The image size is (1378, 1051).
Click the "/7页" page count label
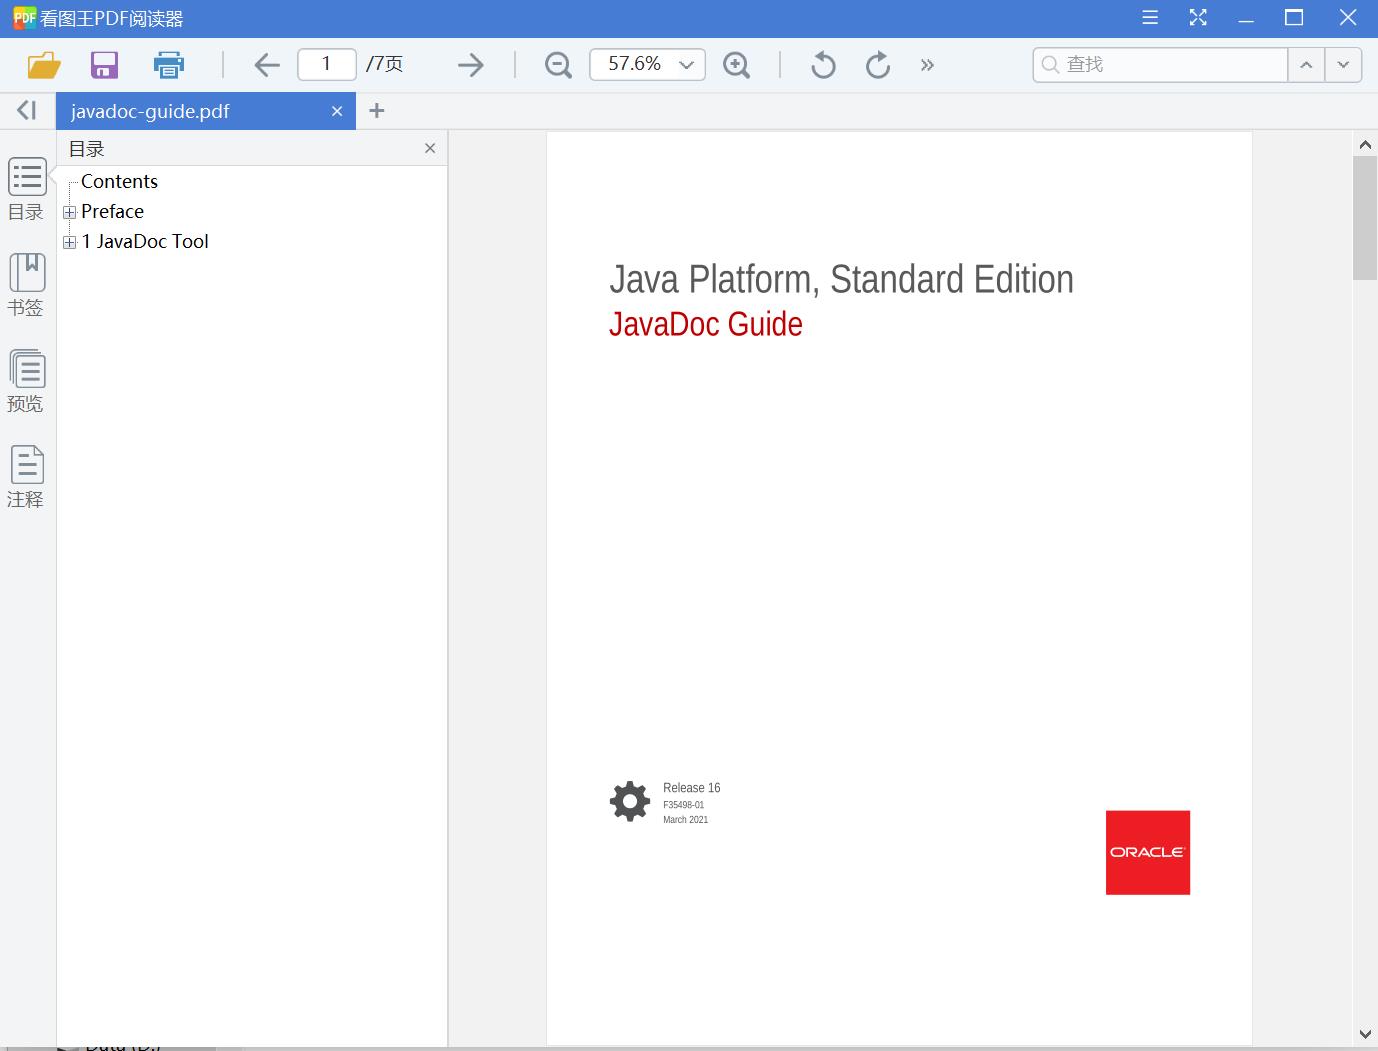[x=384, y=64]
